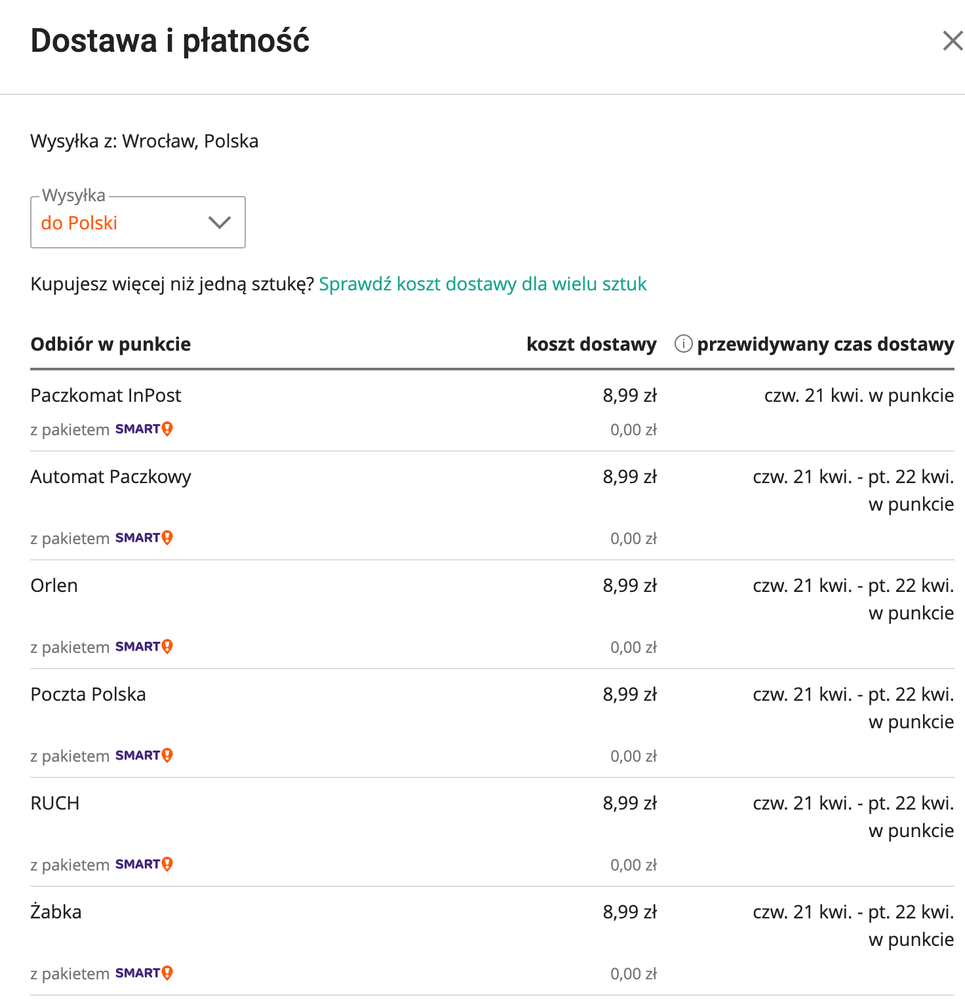The width and height of the screenshot is (965, 999).
Task: Click the SMART logo under Żabka
Action: [x=144, y=973]
